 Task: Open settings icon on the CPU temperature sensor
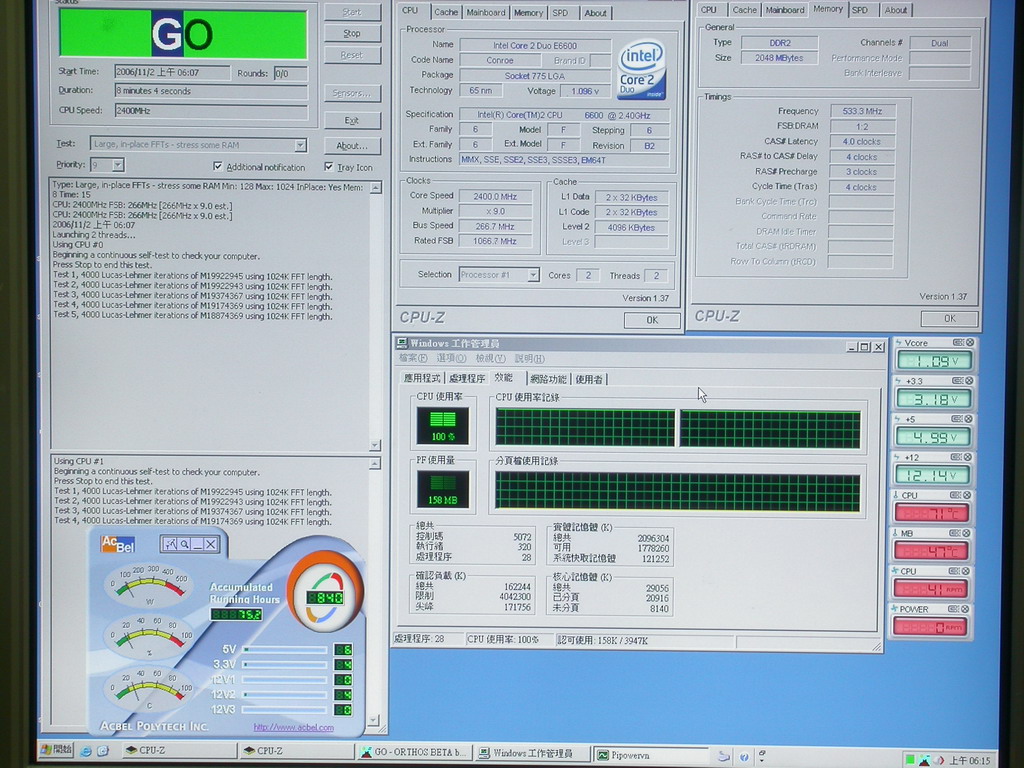point(955,495)
